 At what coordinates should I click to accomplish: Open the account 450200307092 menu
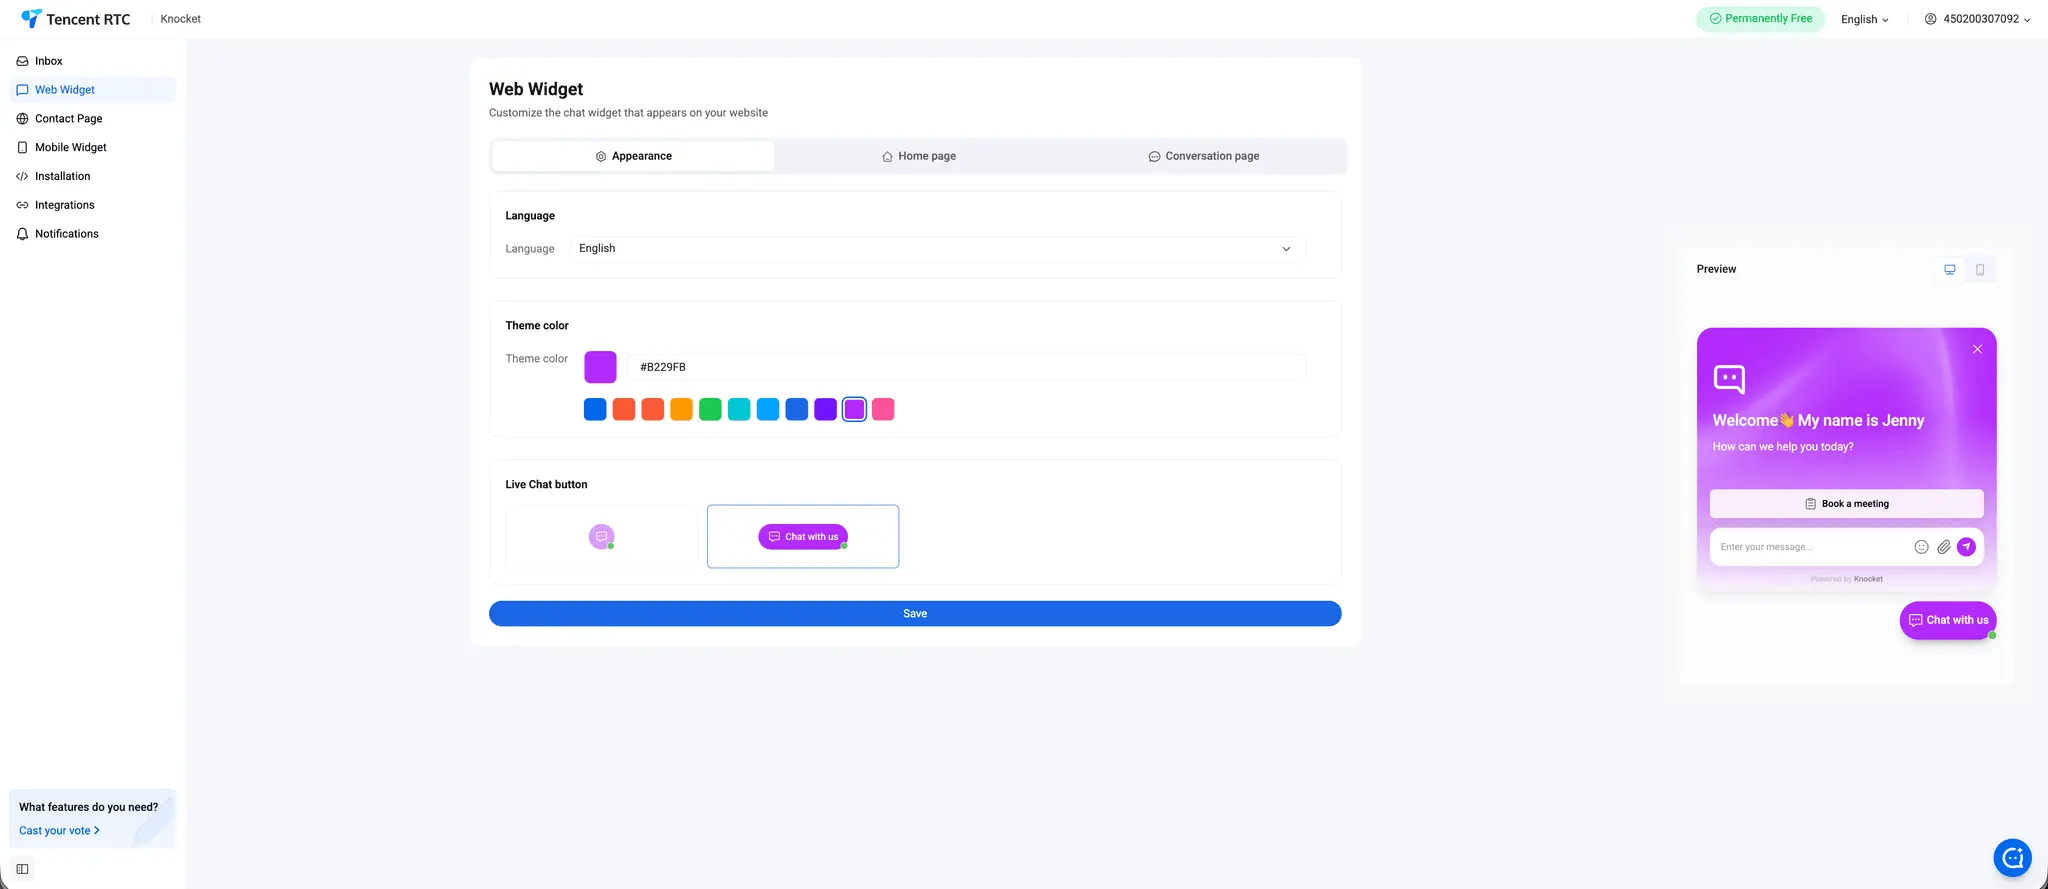[1977, 19]
